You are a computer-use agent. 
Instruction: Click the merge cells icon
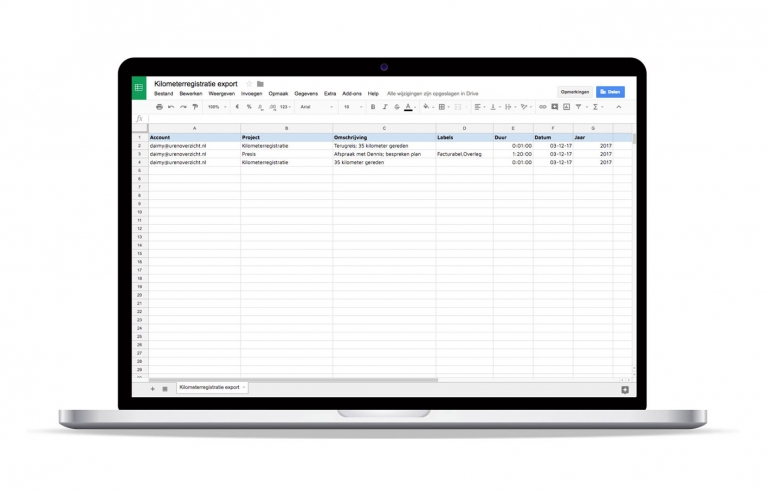(x=459, y=107)
